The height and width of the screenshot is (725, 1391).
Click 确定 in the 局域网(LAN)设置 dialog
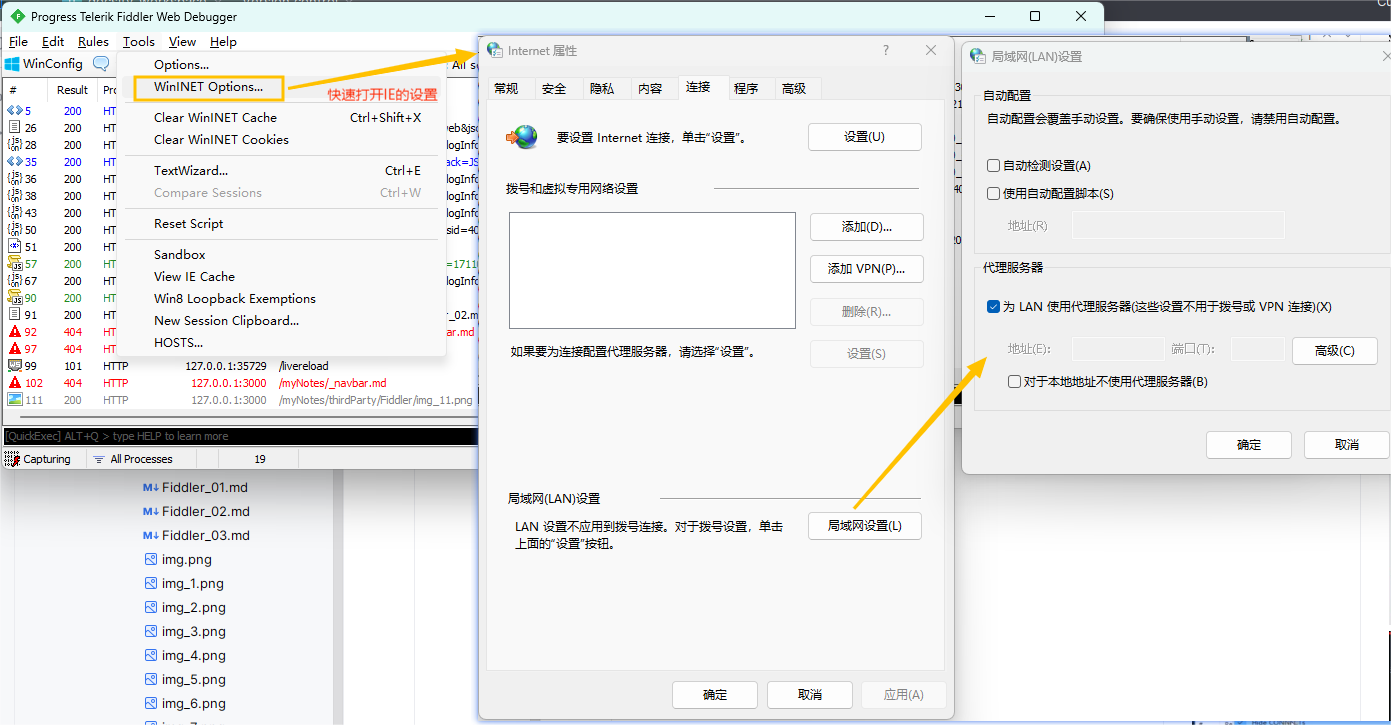tap(1248, 445)
